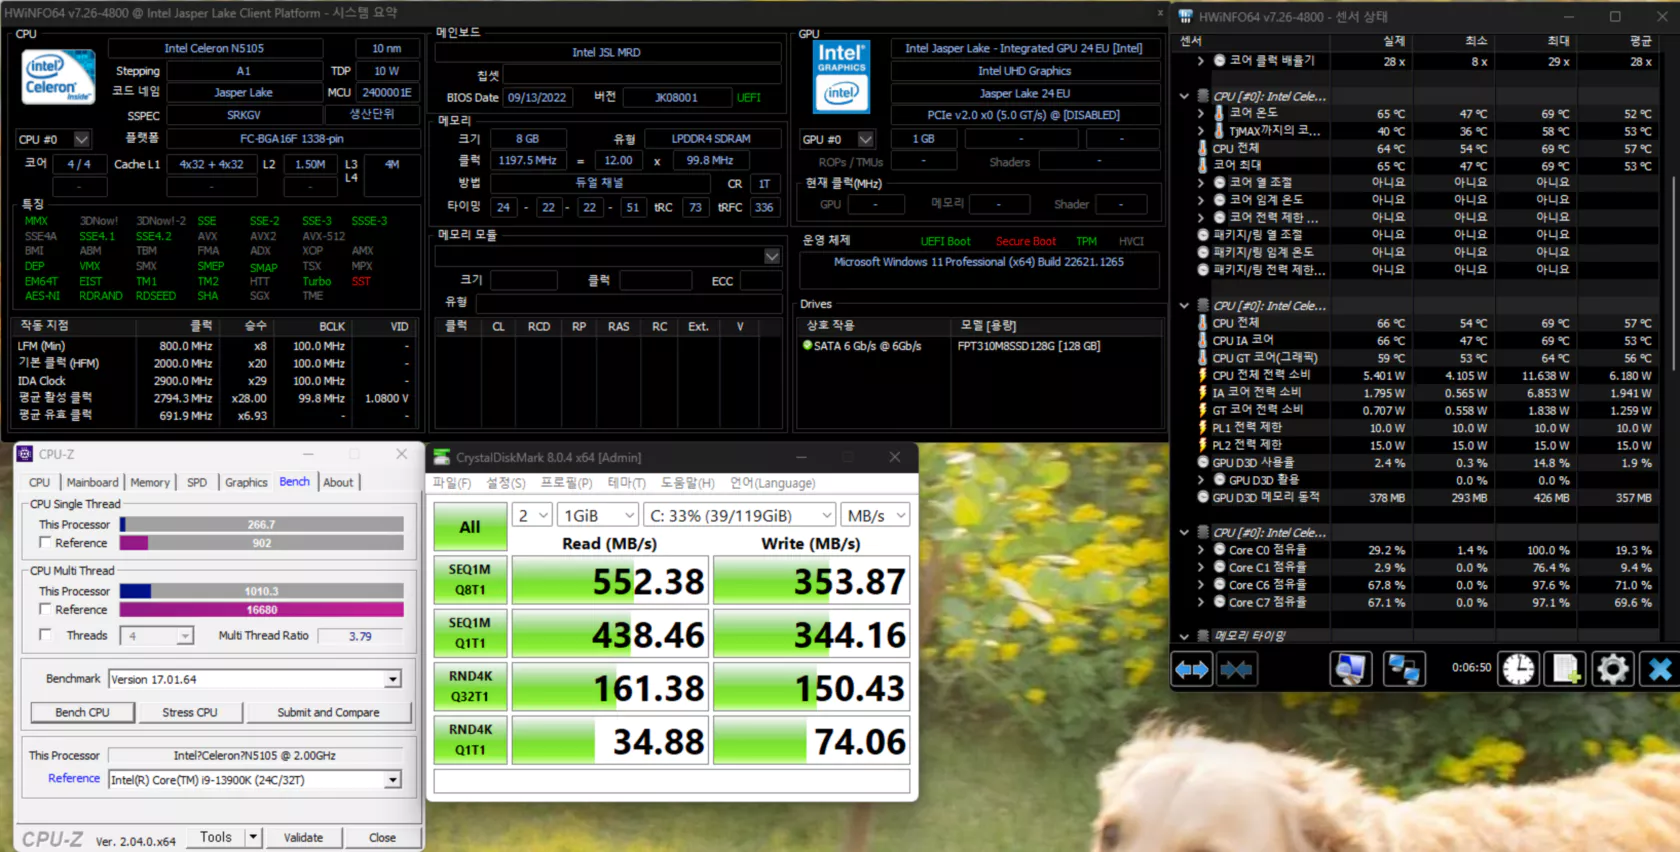Click the circle icon beside 패키지/링 열 조절
The width and height of the screenshot is (1680, 852).
1203,235
